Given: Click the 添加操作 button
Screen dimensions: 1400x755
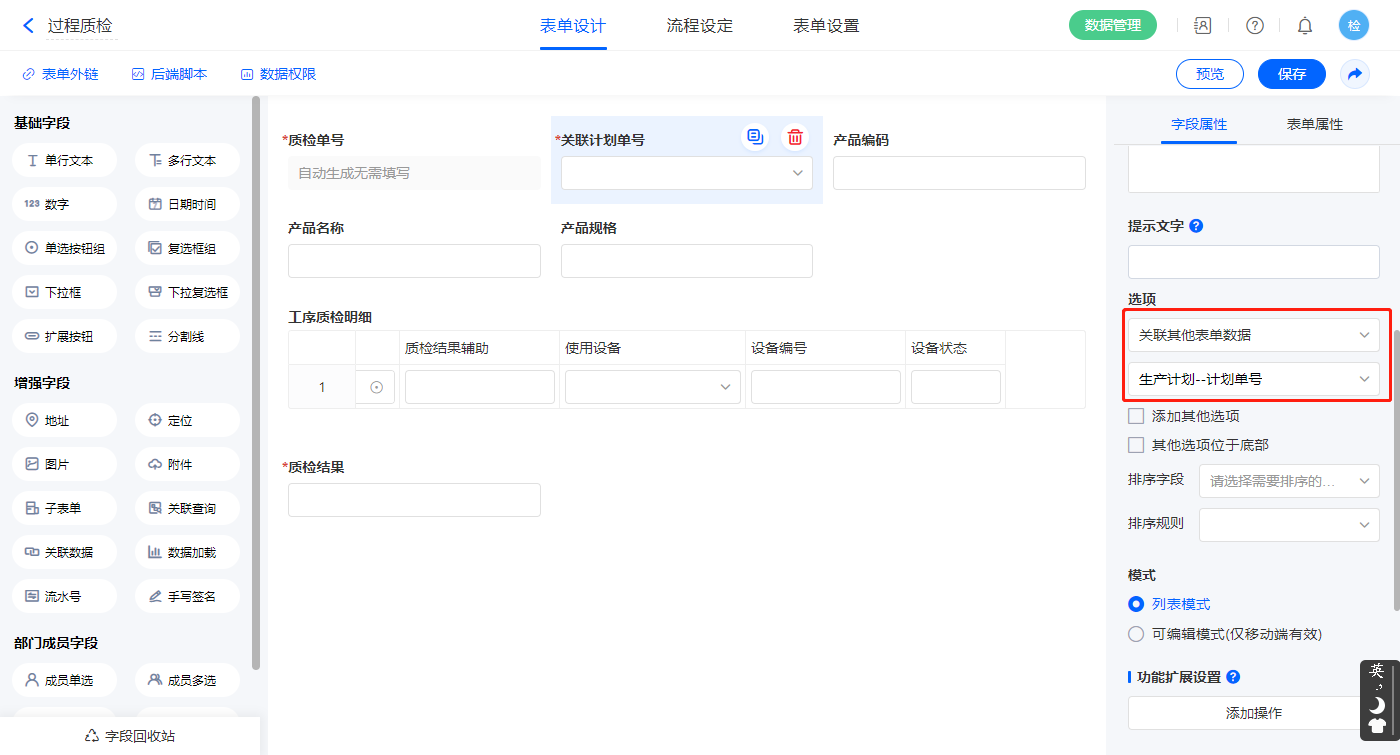Looking at the screenshot, I should [1253, 713].
